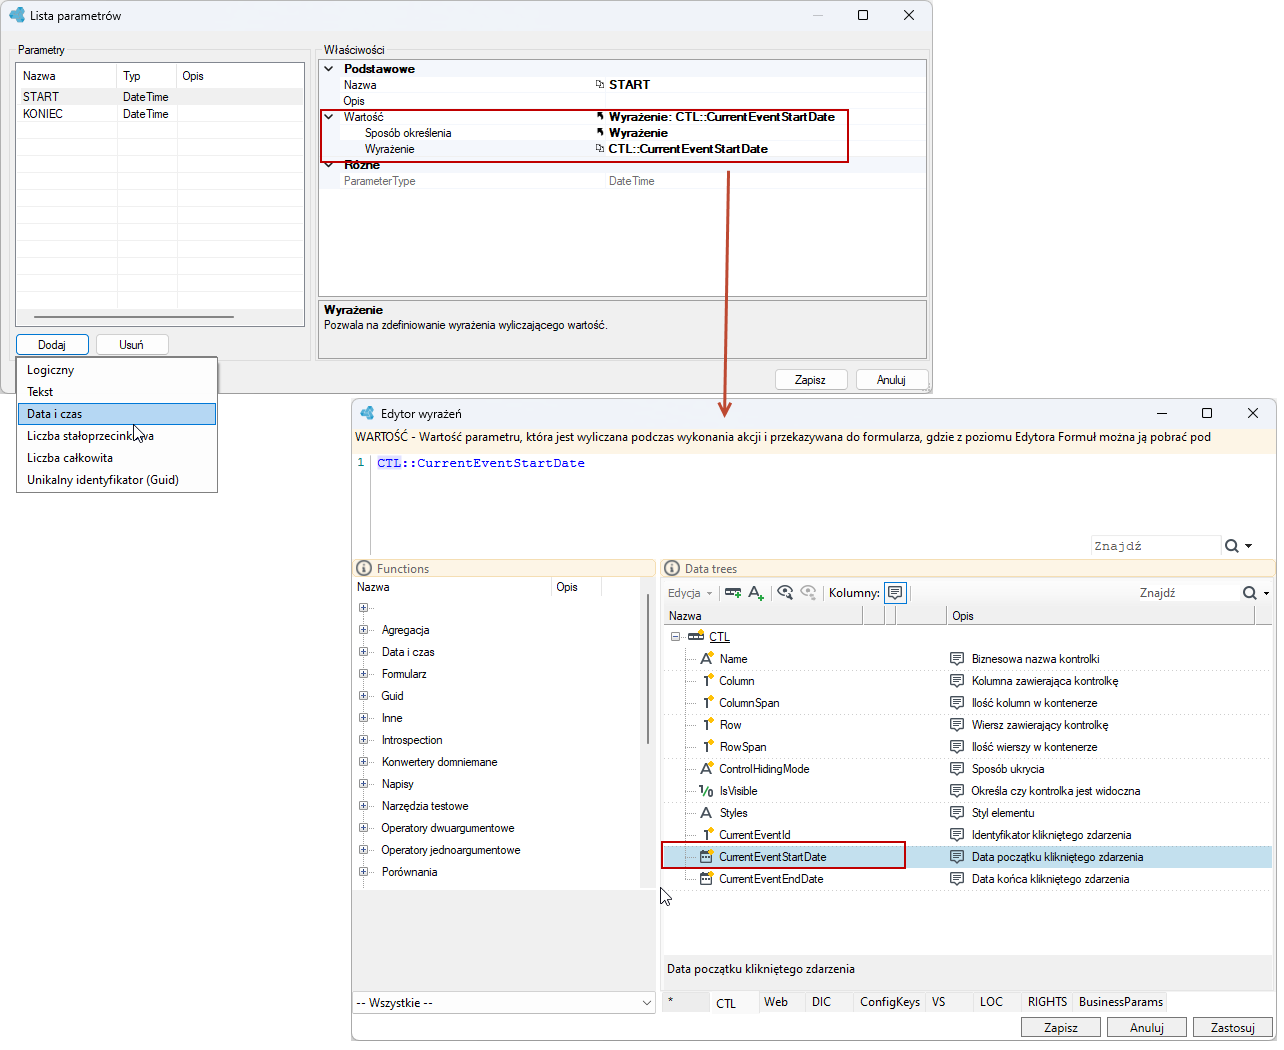Click the description icon for IsVisible row
The image size is (1284, 1050).
point(957,791)
